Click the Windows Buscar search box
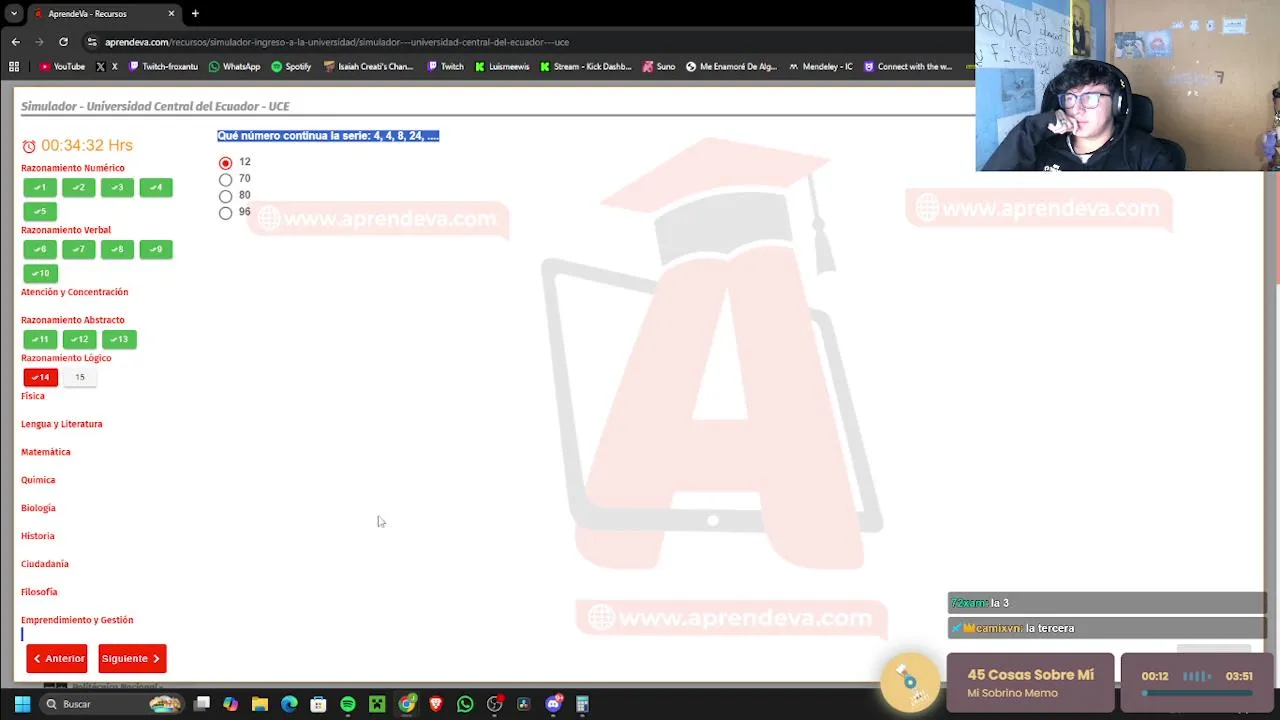Image resolution: width=1280 pixels, height=720 pixels. click(x=110, y=704)
